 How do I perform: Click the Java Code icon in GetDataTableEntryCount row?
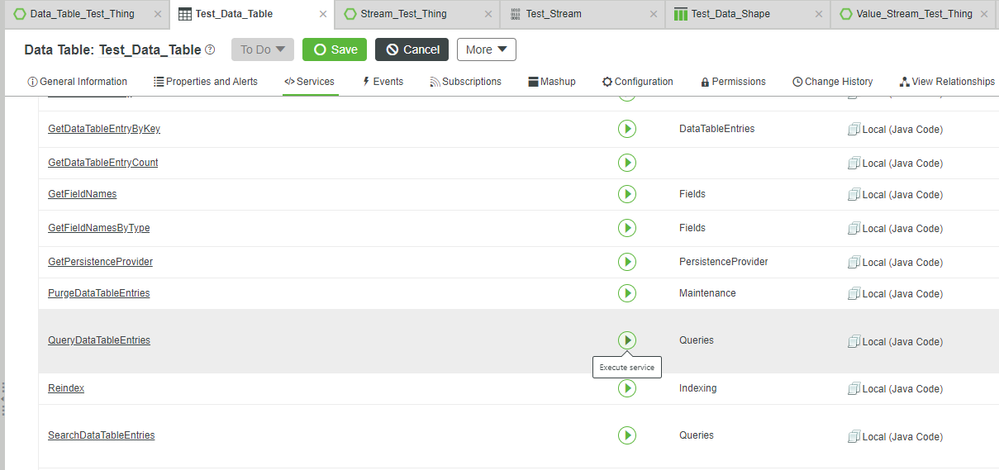pyautogui.click(x=854, y=163)
